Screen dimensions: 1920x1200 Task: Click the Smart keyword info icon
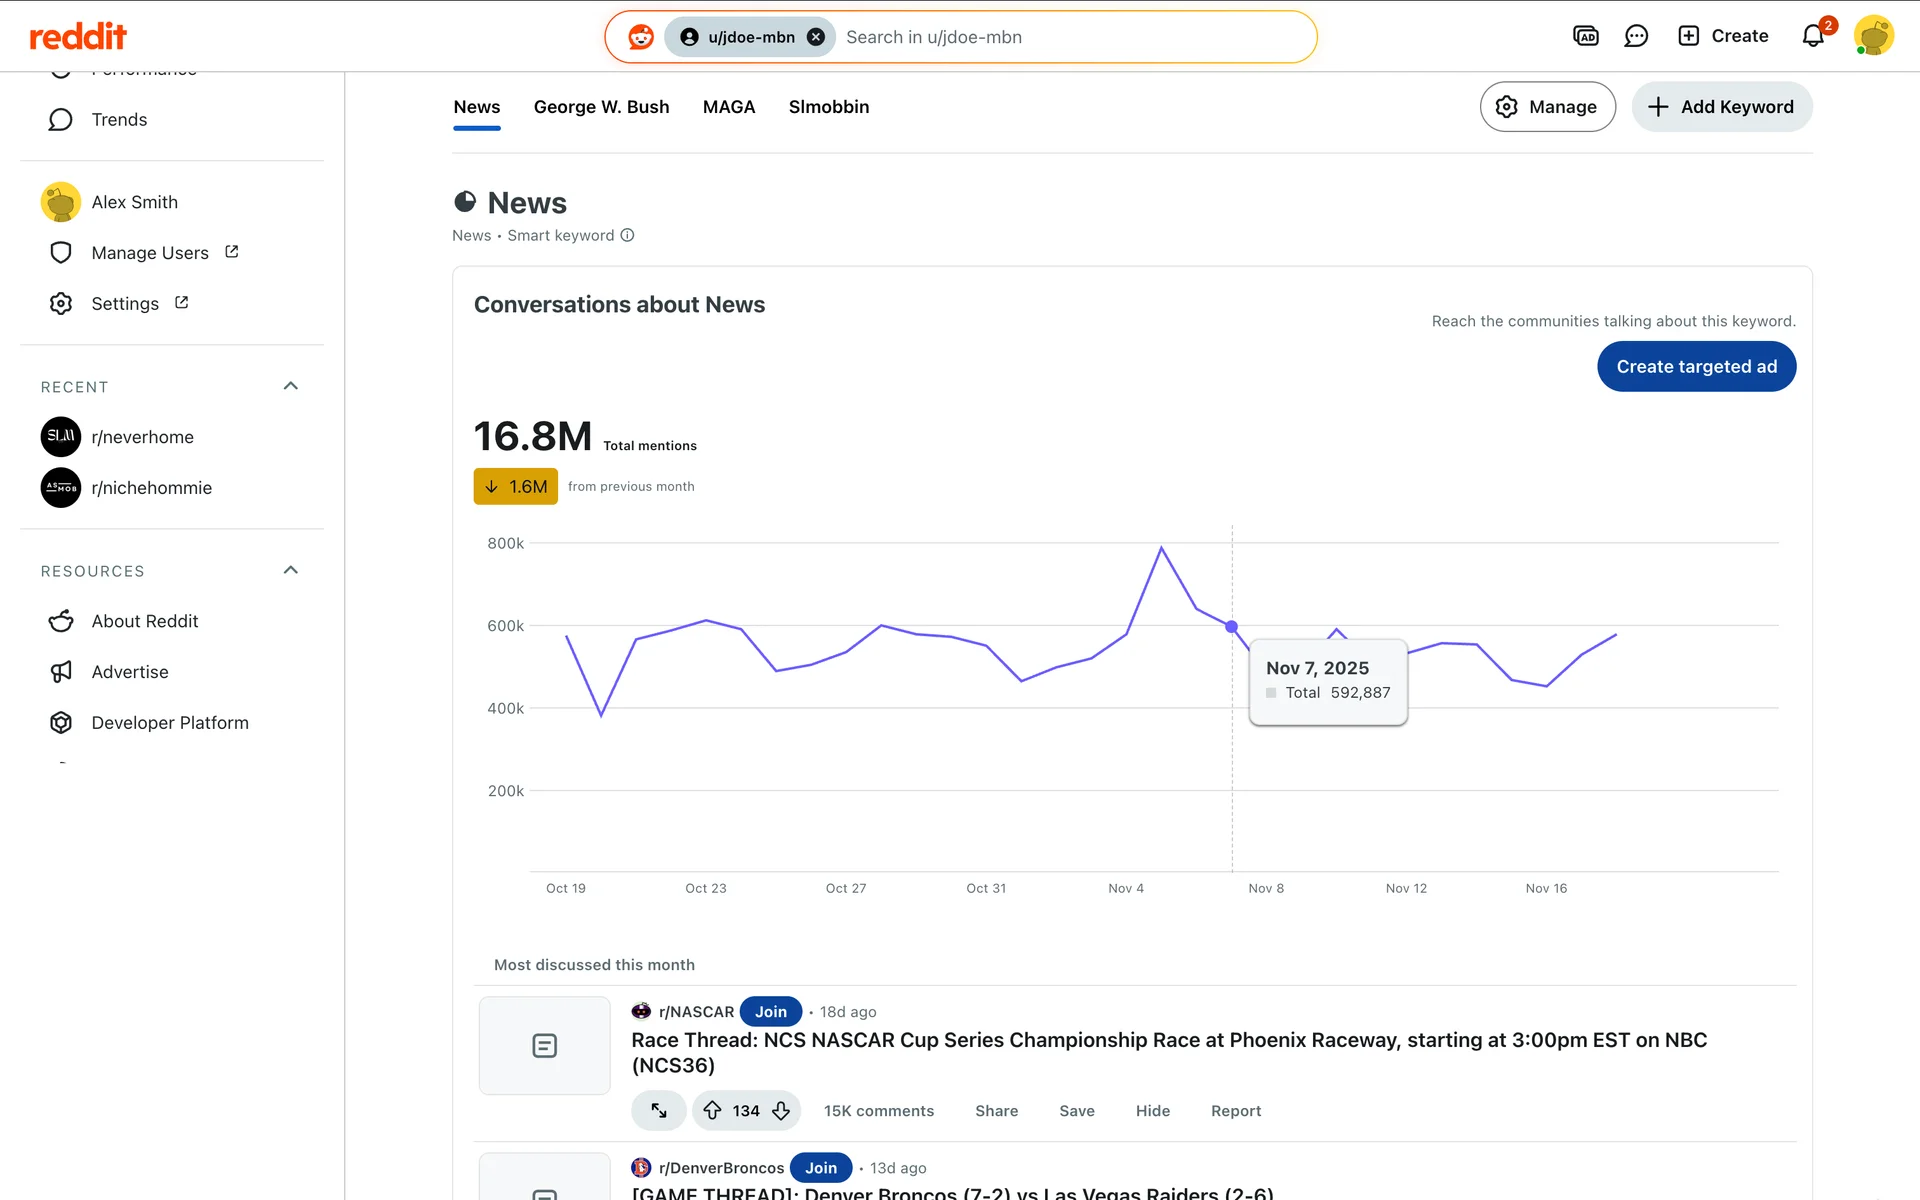coord(627,235)
